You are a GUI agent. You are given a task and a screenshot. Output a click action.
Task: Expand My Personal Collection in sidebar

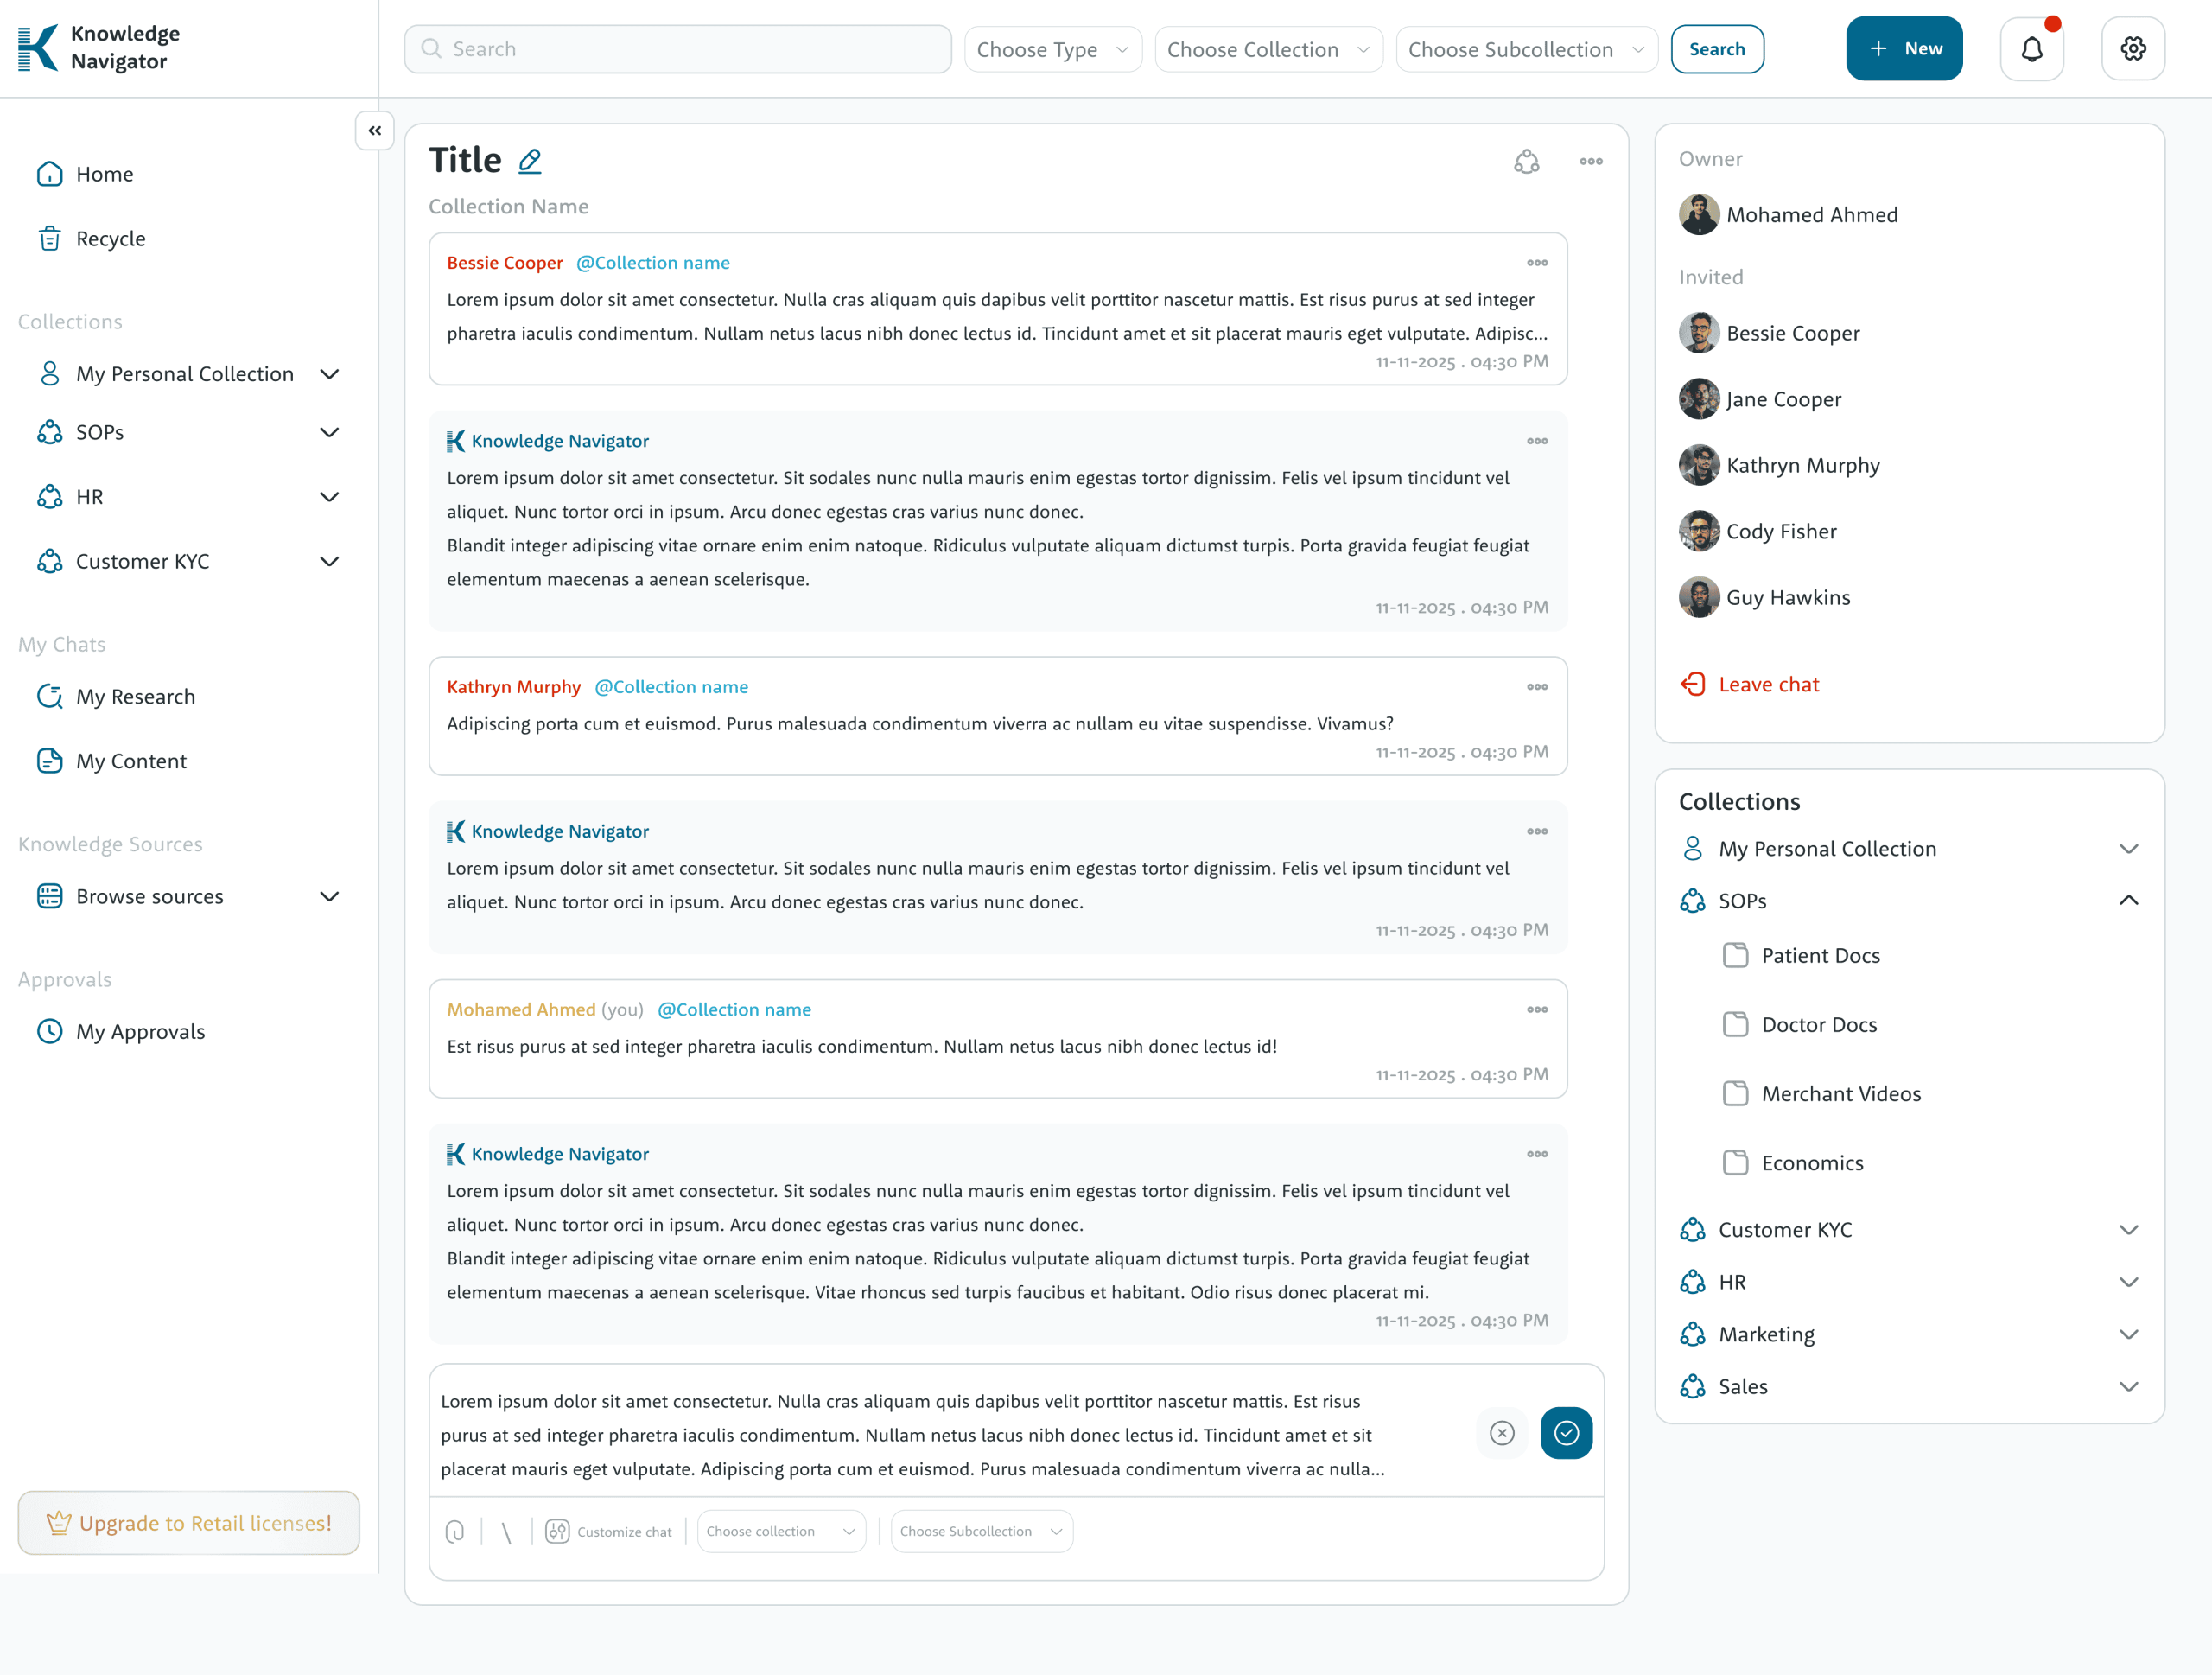(329, 374)
